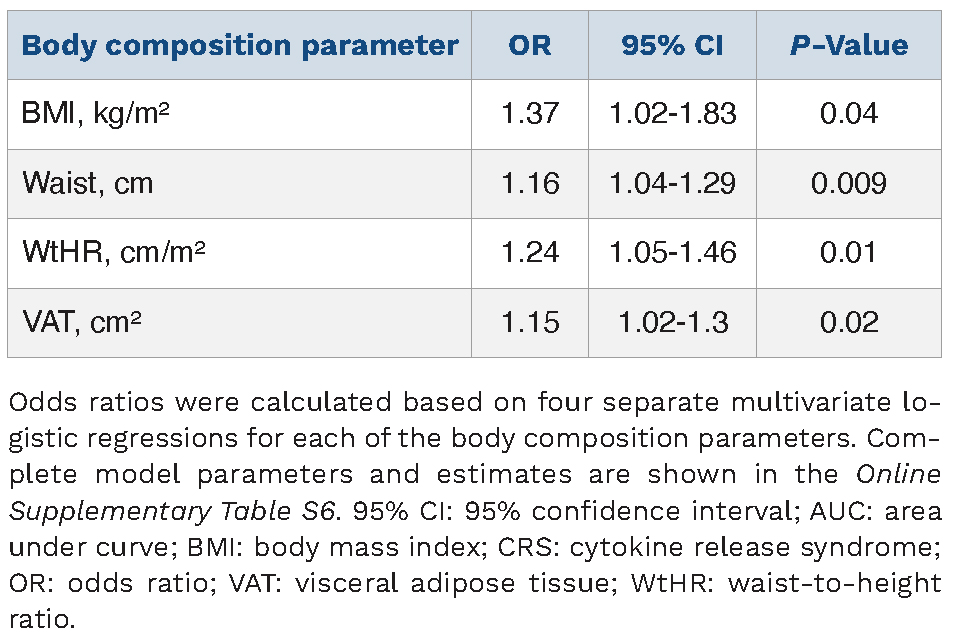Click the 95% CI column header
Viewport: 956px width, 636px height.
click(672, 46)
